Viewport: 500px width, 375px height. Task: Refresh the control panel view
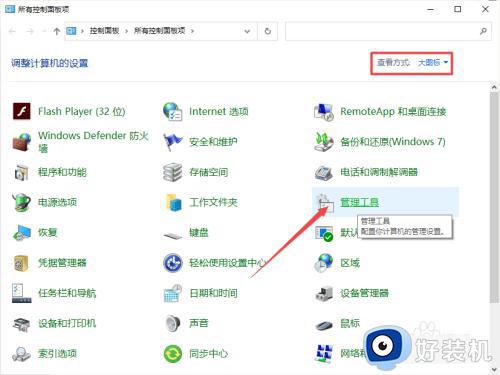point(268,31)
